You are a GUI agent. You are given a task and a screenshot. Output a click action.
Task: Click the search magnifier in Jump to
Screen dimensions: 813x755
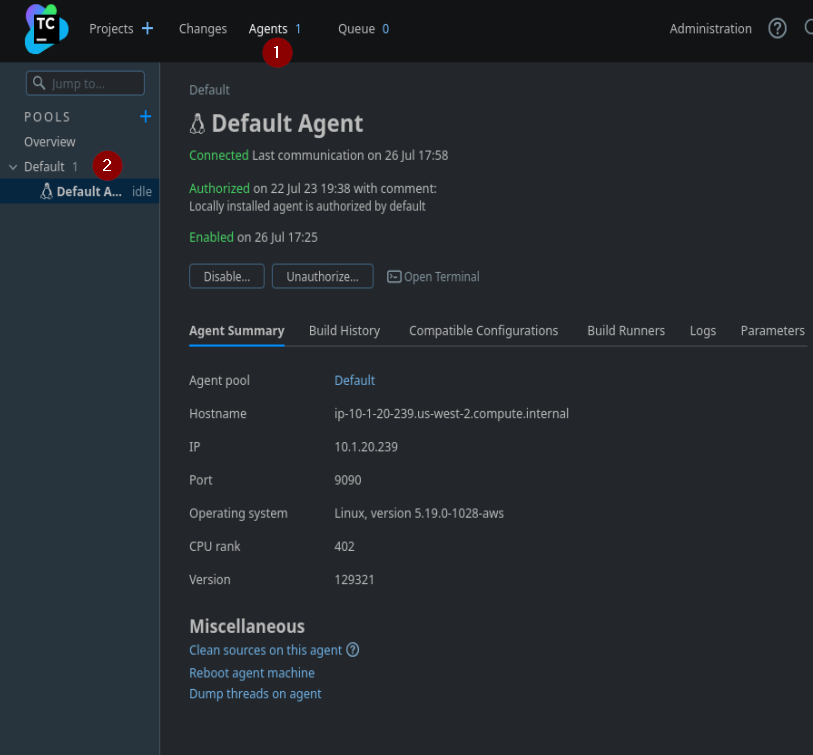[x=39, y=83]
